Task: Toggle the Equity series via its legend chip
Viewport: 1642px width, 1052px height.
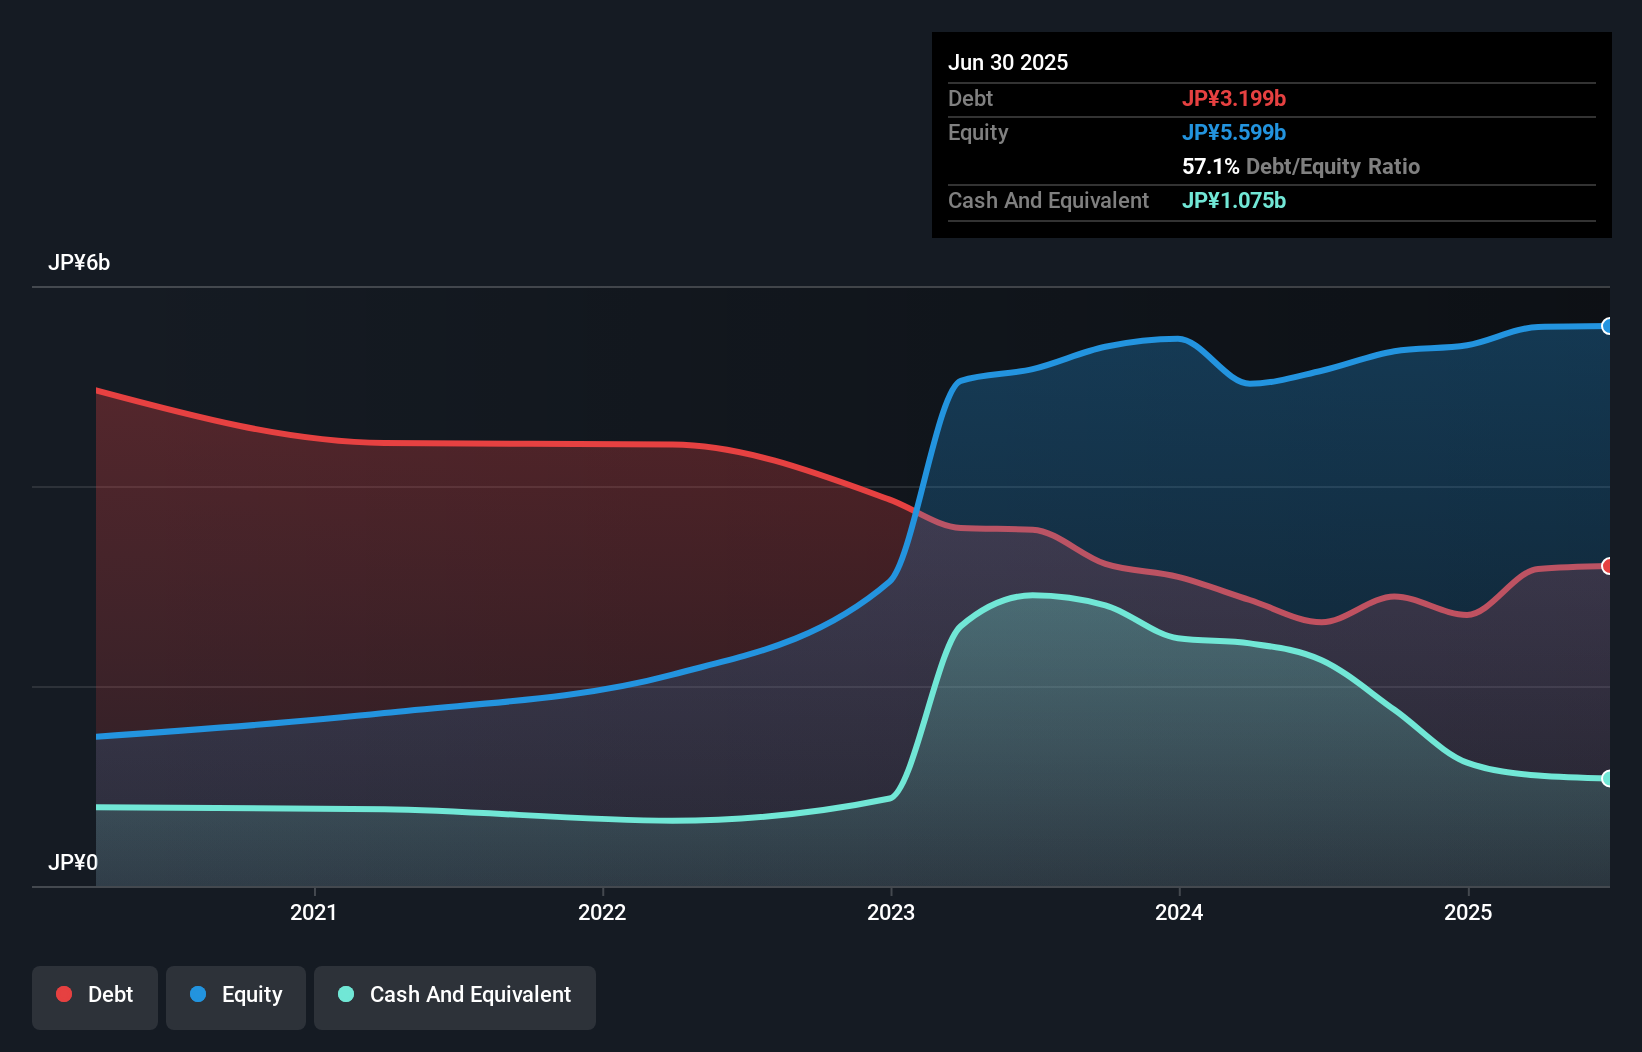Action: click(x=235, y=995)
